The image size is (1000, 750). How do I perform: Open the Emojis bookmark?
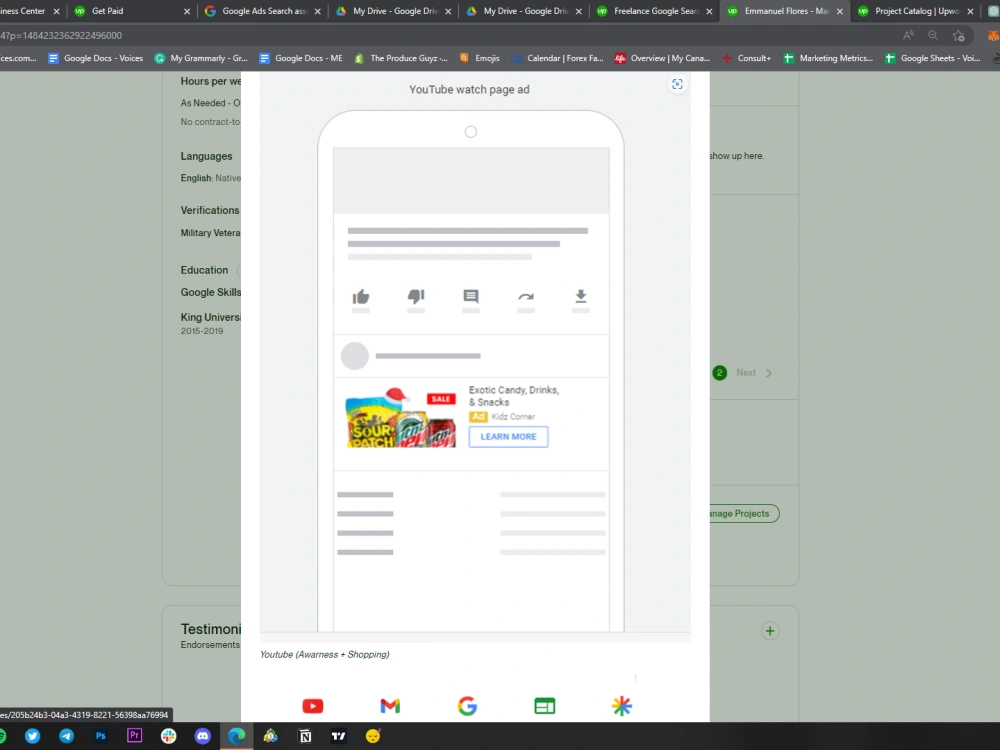pos(480,58)
